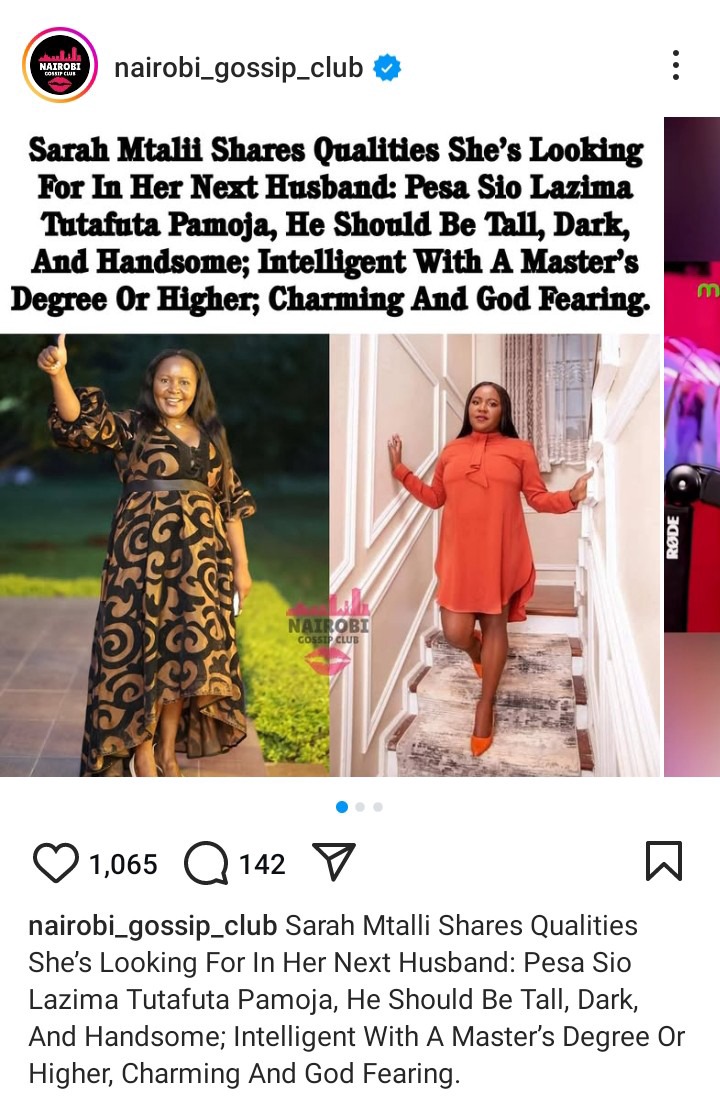Click the blue verified badge

pos(387,67)
